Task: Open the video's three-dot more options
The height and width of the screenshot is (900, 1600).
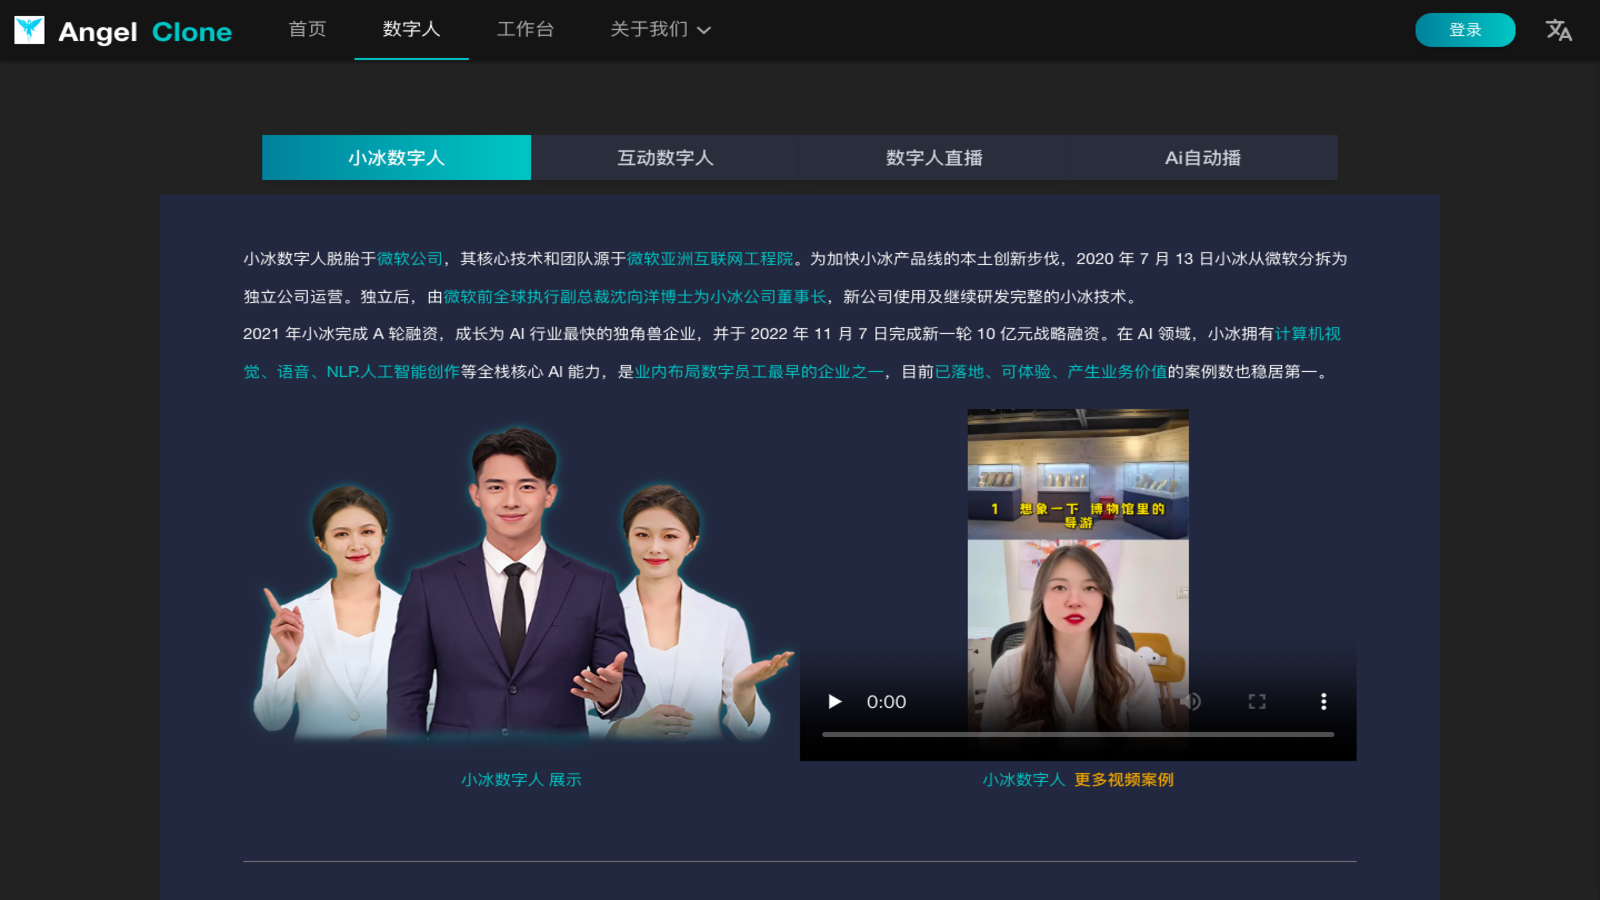Action: click(x=1323, y=702)
